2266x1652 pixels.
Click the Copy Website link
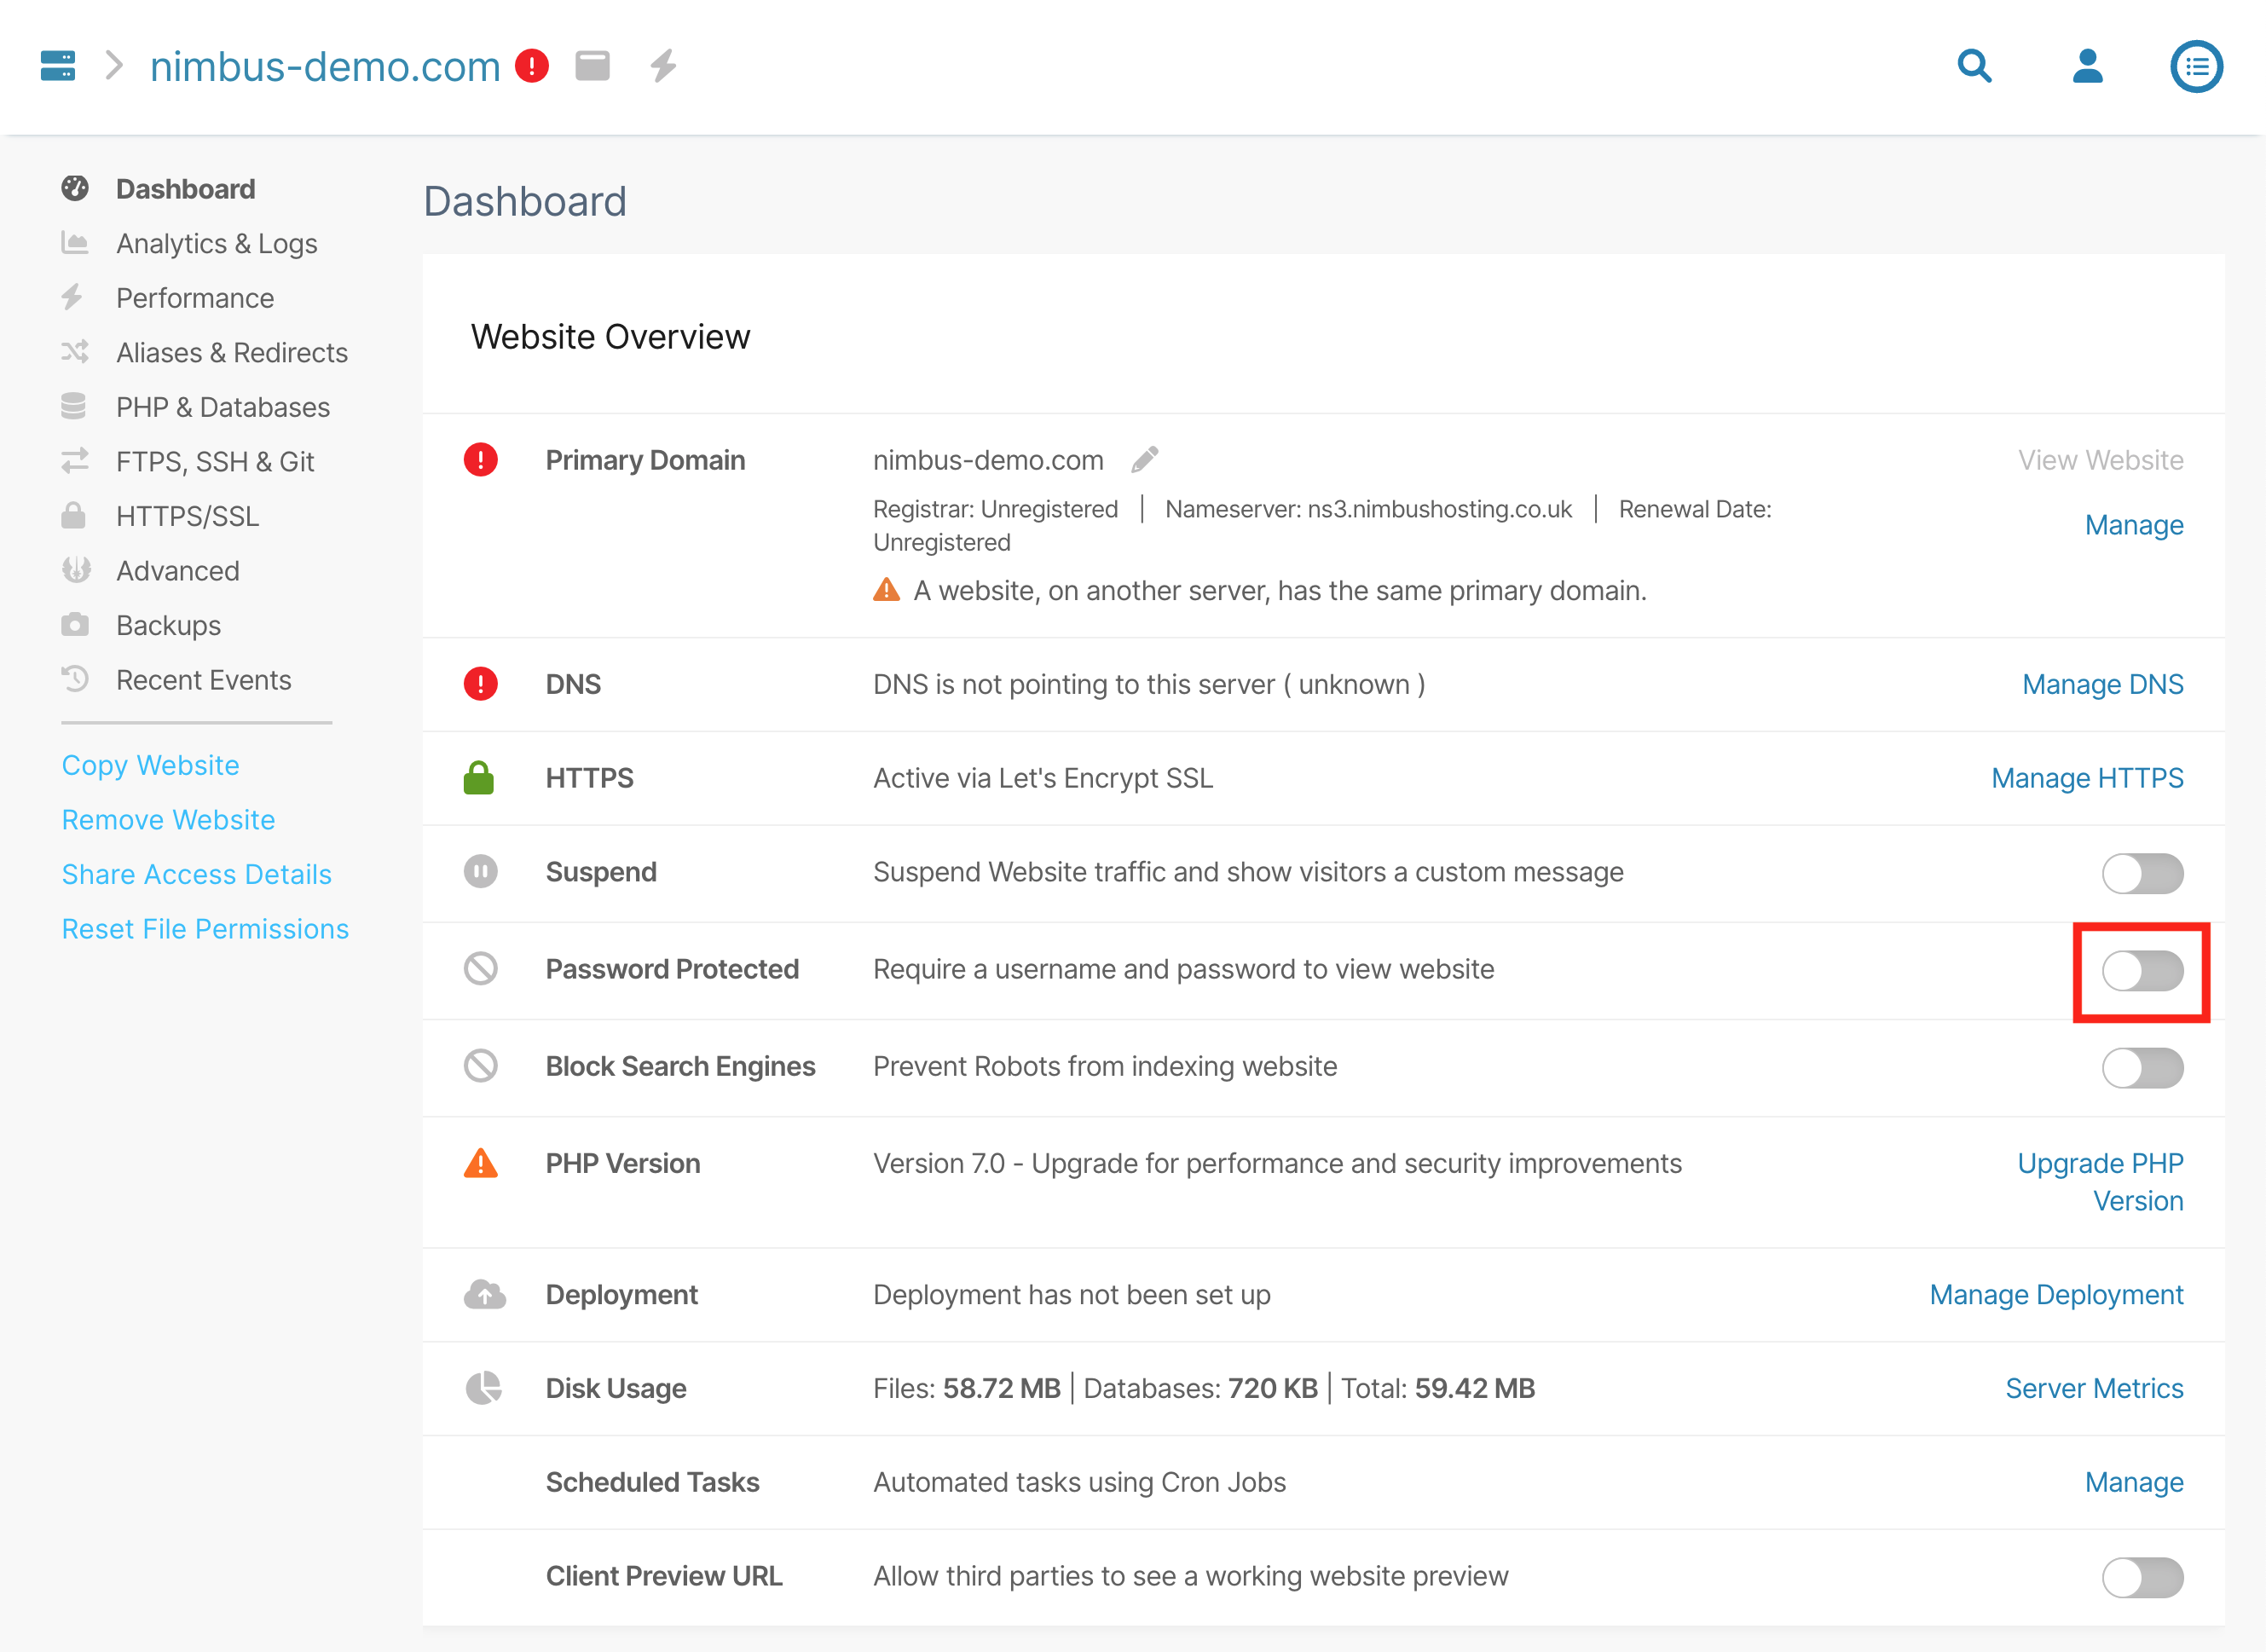point(150,765)
